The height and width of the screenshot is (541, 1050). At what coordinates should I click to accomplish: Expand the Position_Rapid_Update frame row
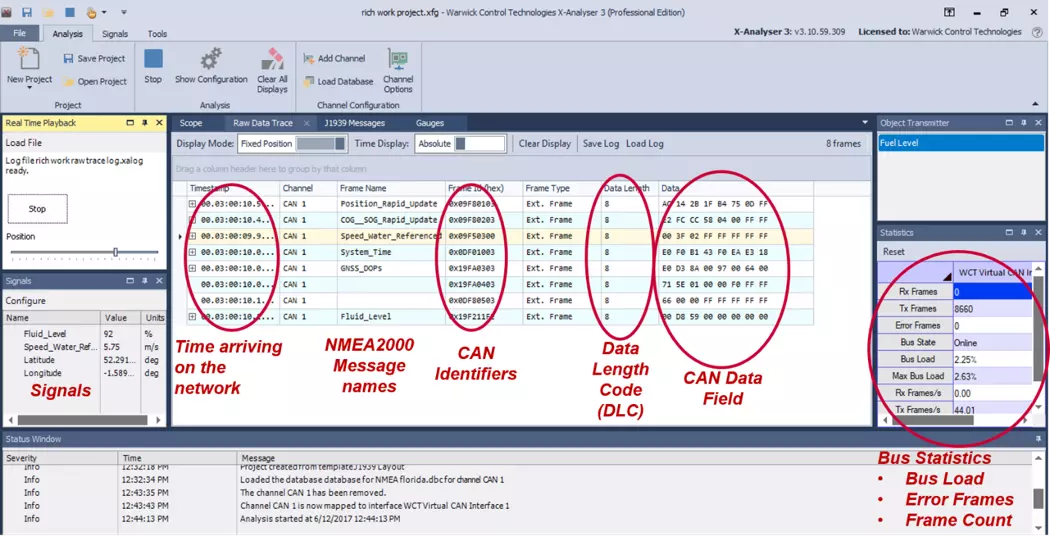click(x=192, y=204)
